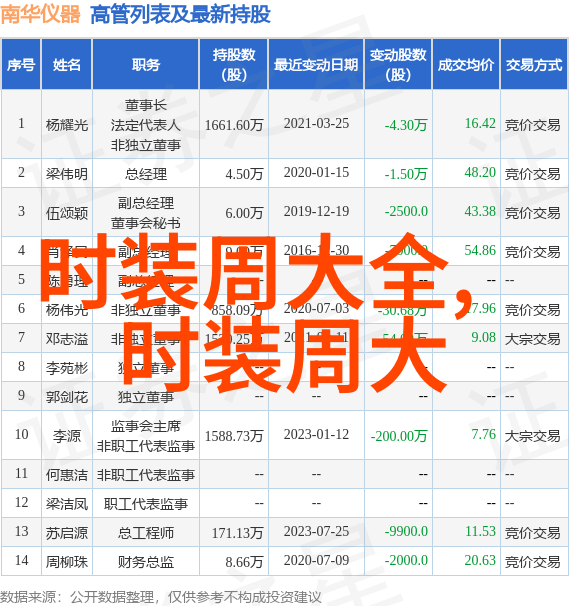
Task: Click the holding value 6.00万
Action: [x=244, y=213]
